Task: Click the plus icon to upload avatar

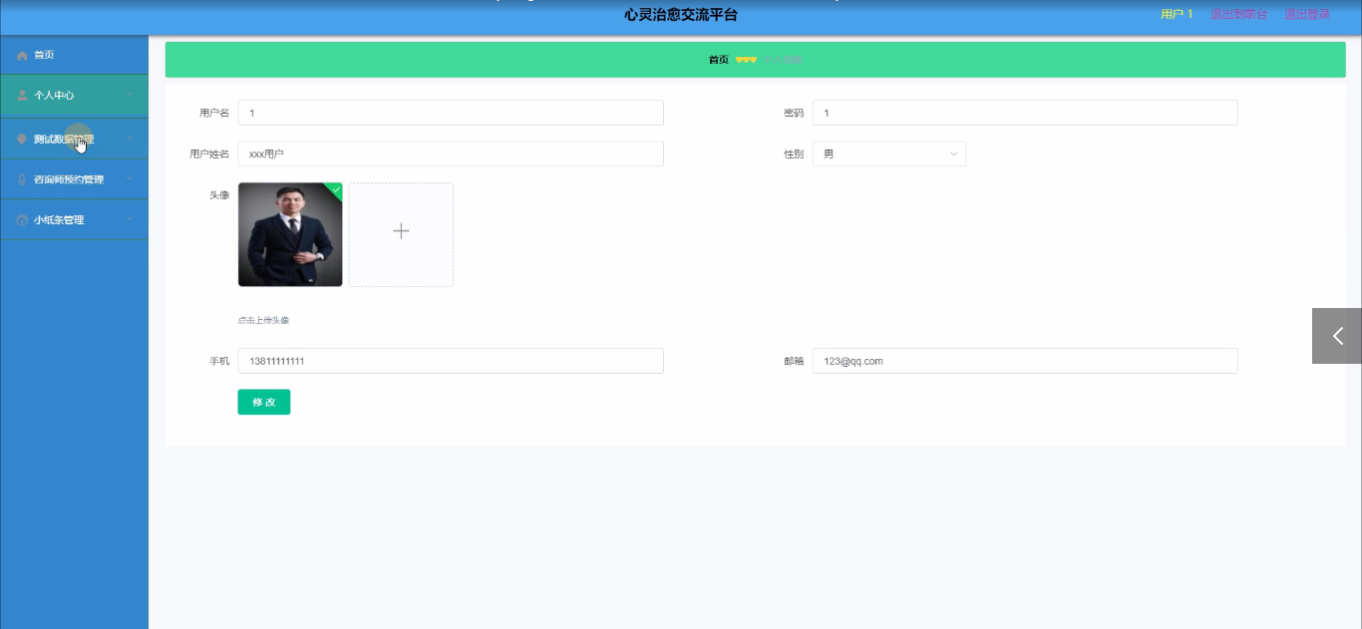Action: click(401, 232)
